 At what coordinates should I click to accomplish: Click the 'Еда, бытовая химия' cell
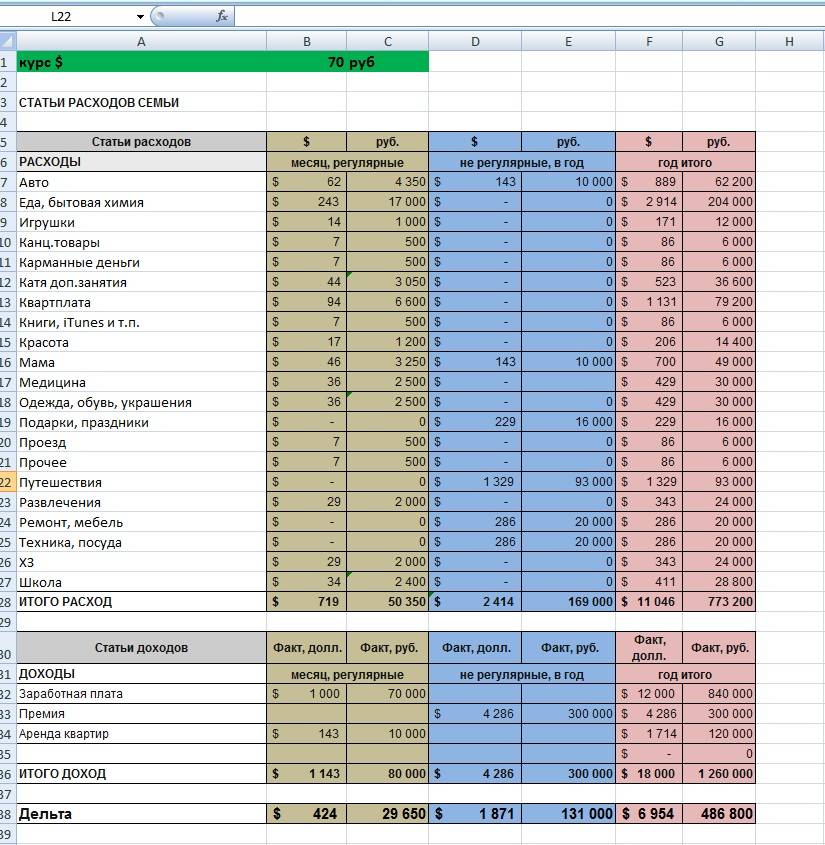pyautogui.click(x=141, y=202)
